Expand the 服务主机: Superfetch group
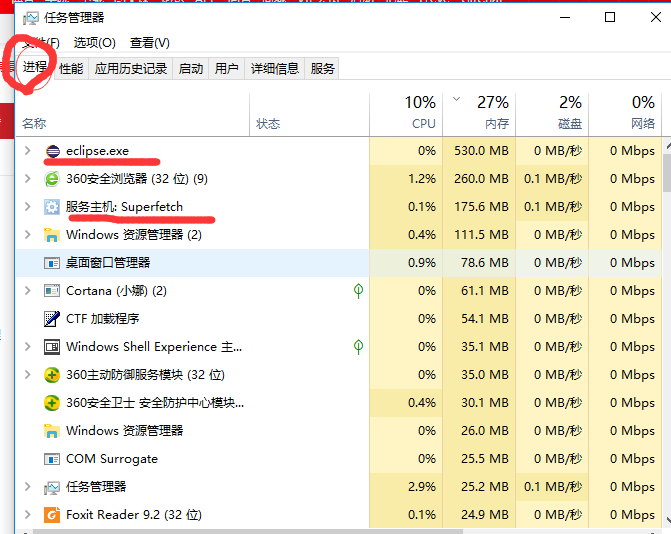The height and width of the screenshot is (534, 671). tap(28, 207)
